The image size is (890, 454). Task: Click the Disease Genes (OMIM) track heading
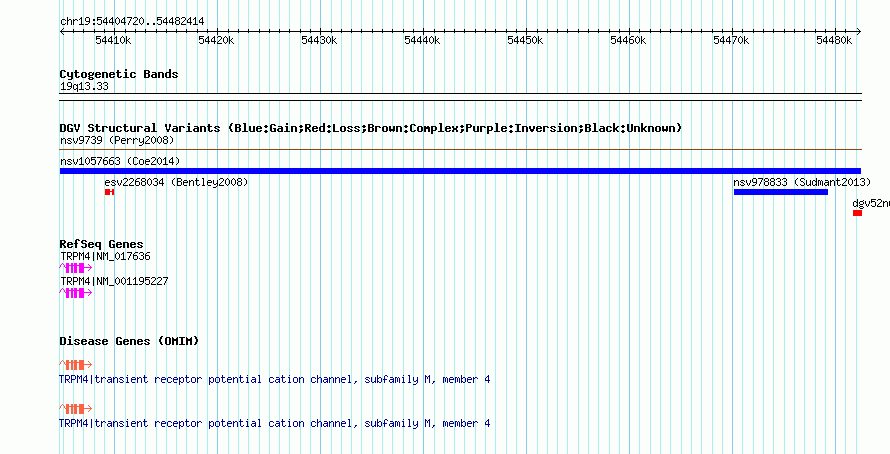click(129, 341)
